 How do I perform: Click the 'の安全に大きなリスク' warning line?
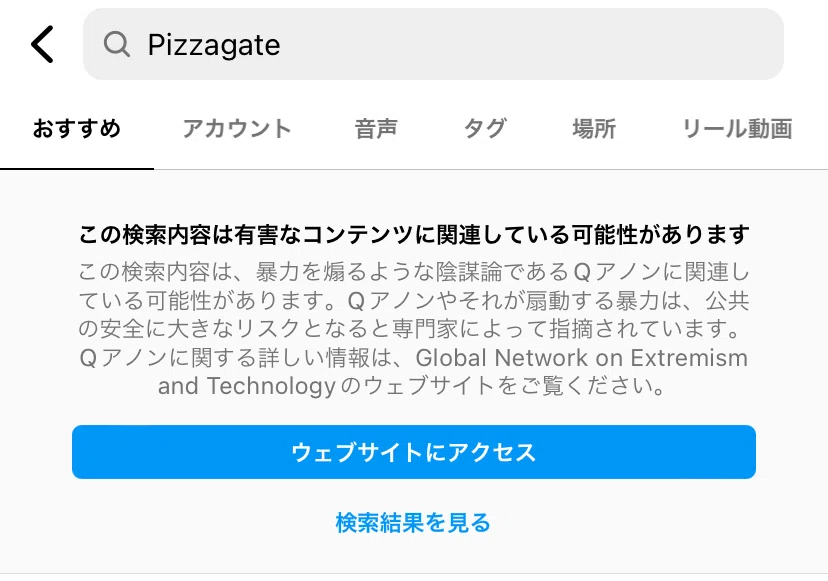point(410,329)
